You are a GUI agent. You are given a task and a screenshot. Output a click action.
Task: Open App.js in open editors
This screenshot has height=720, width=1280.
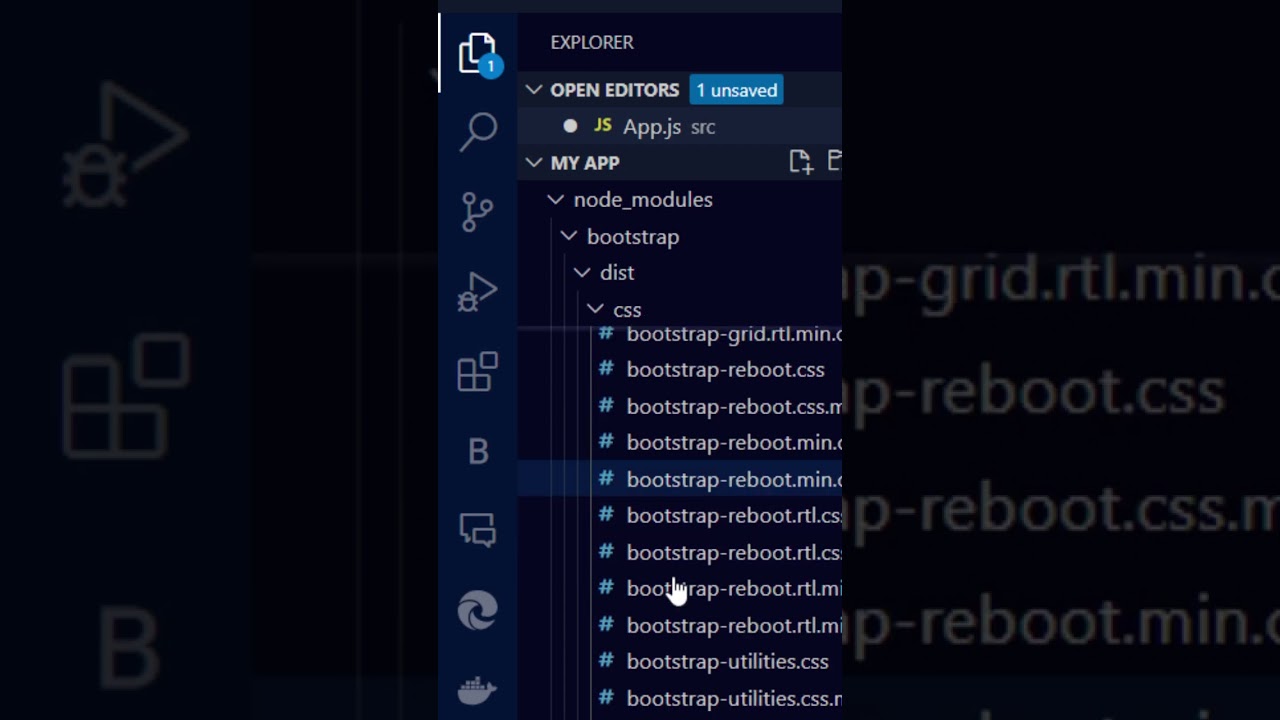(680, 127)
